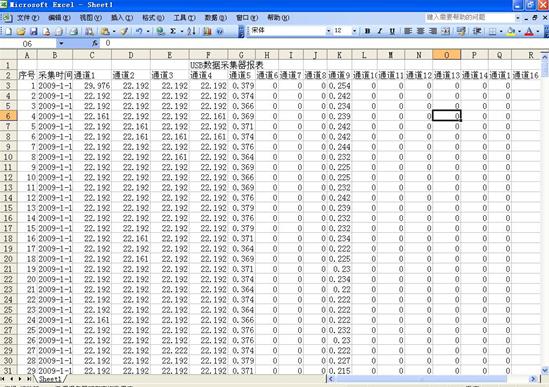Viewport: 549px width, 387px height.
Task: Toggle Bold formatting button
Action: point(367,31)
